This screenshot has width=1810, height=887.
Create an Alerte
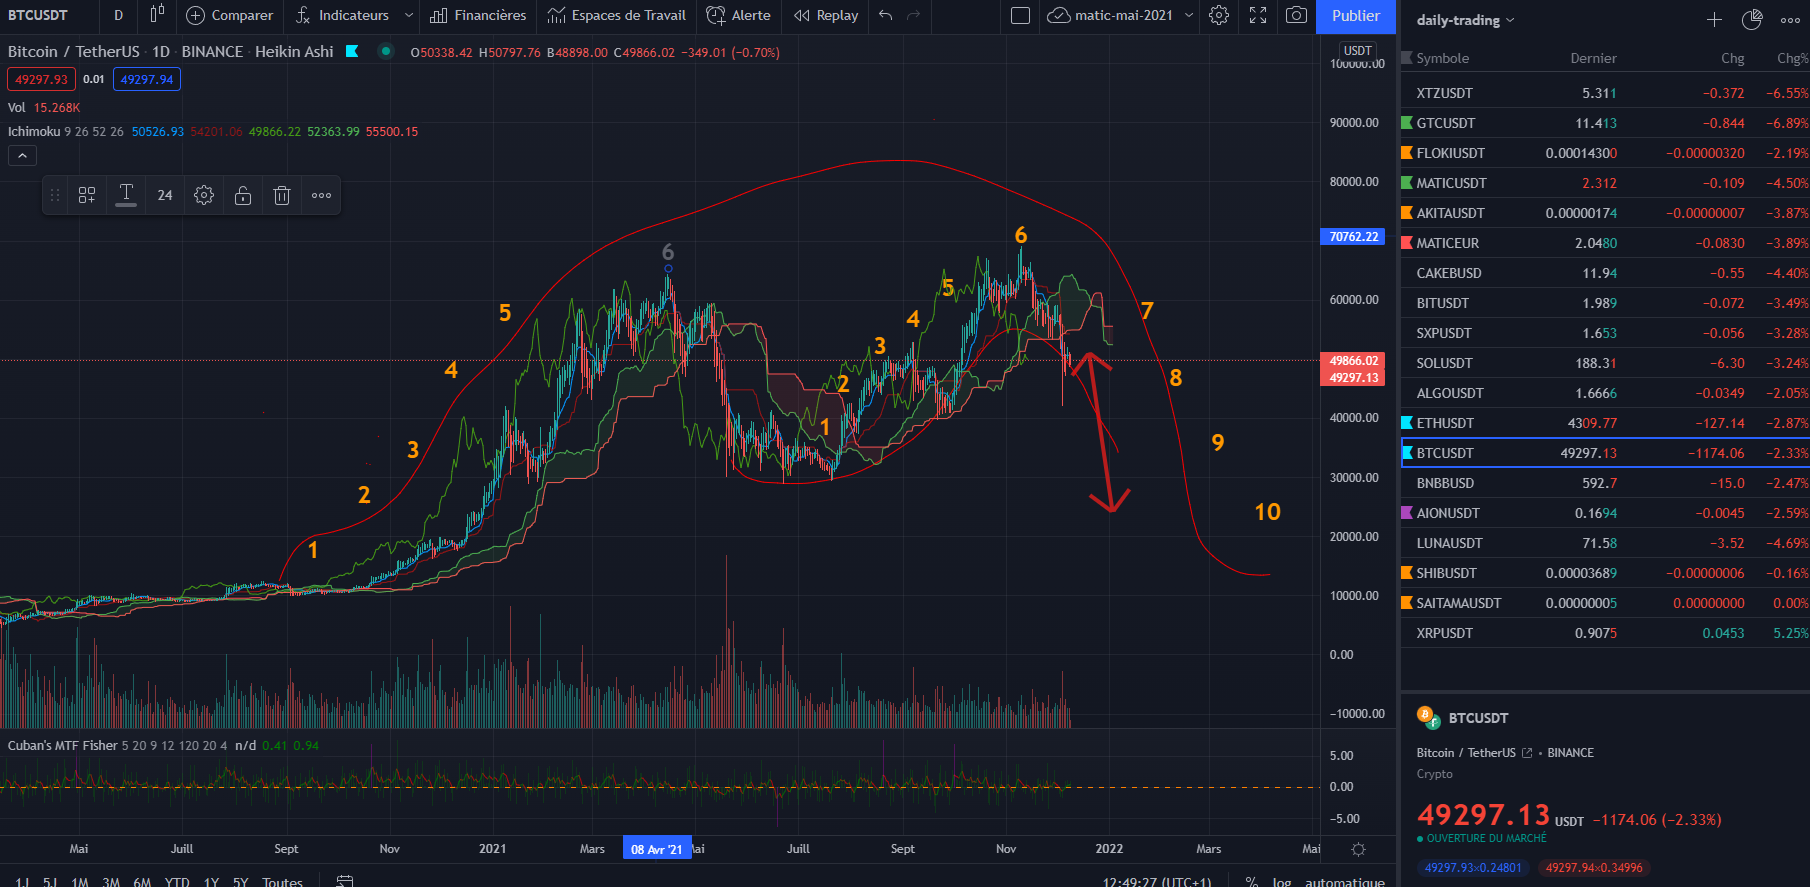[738, 15]
